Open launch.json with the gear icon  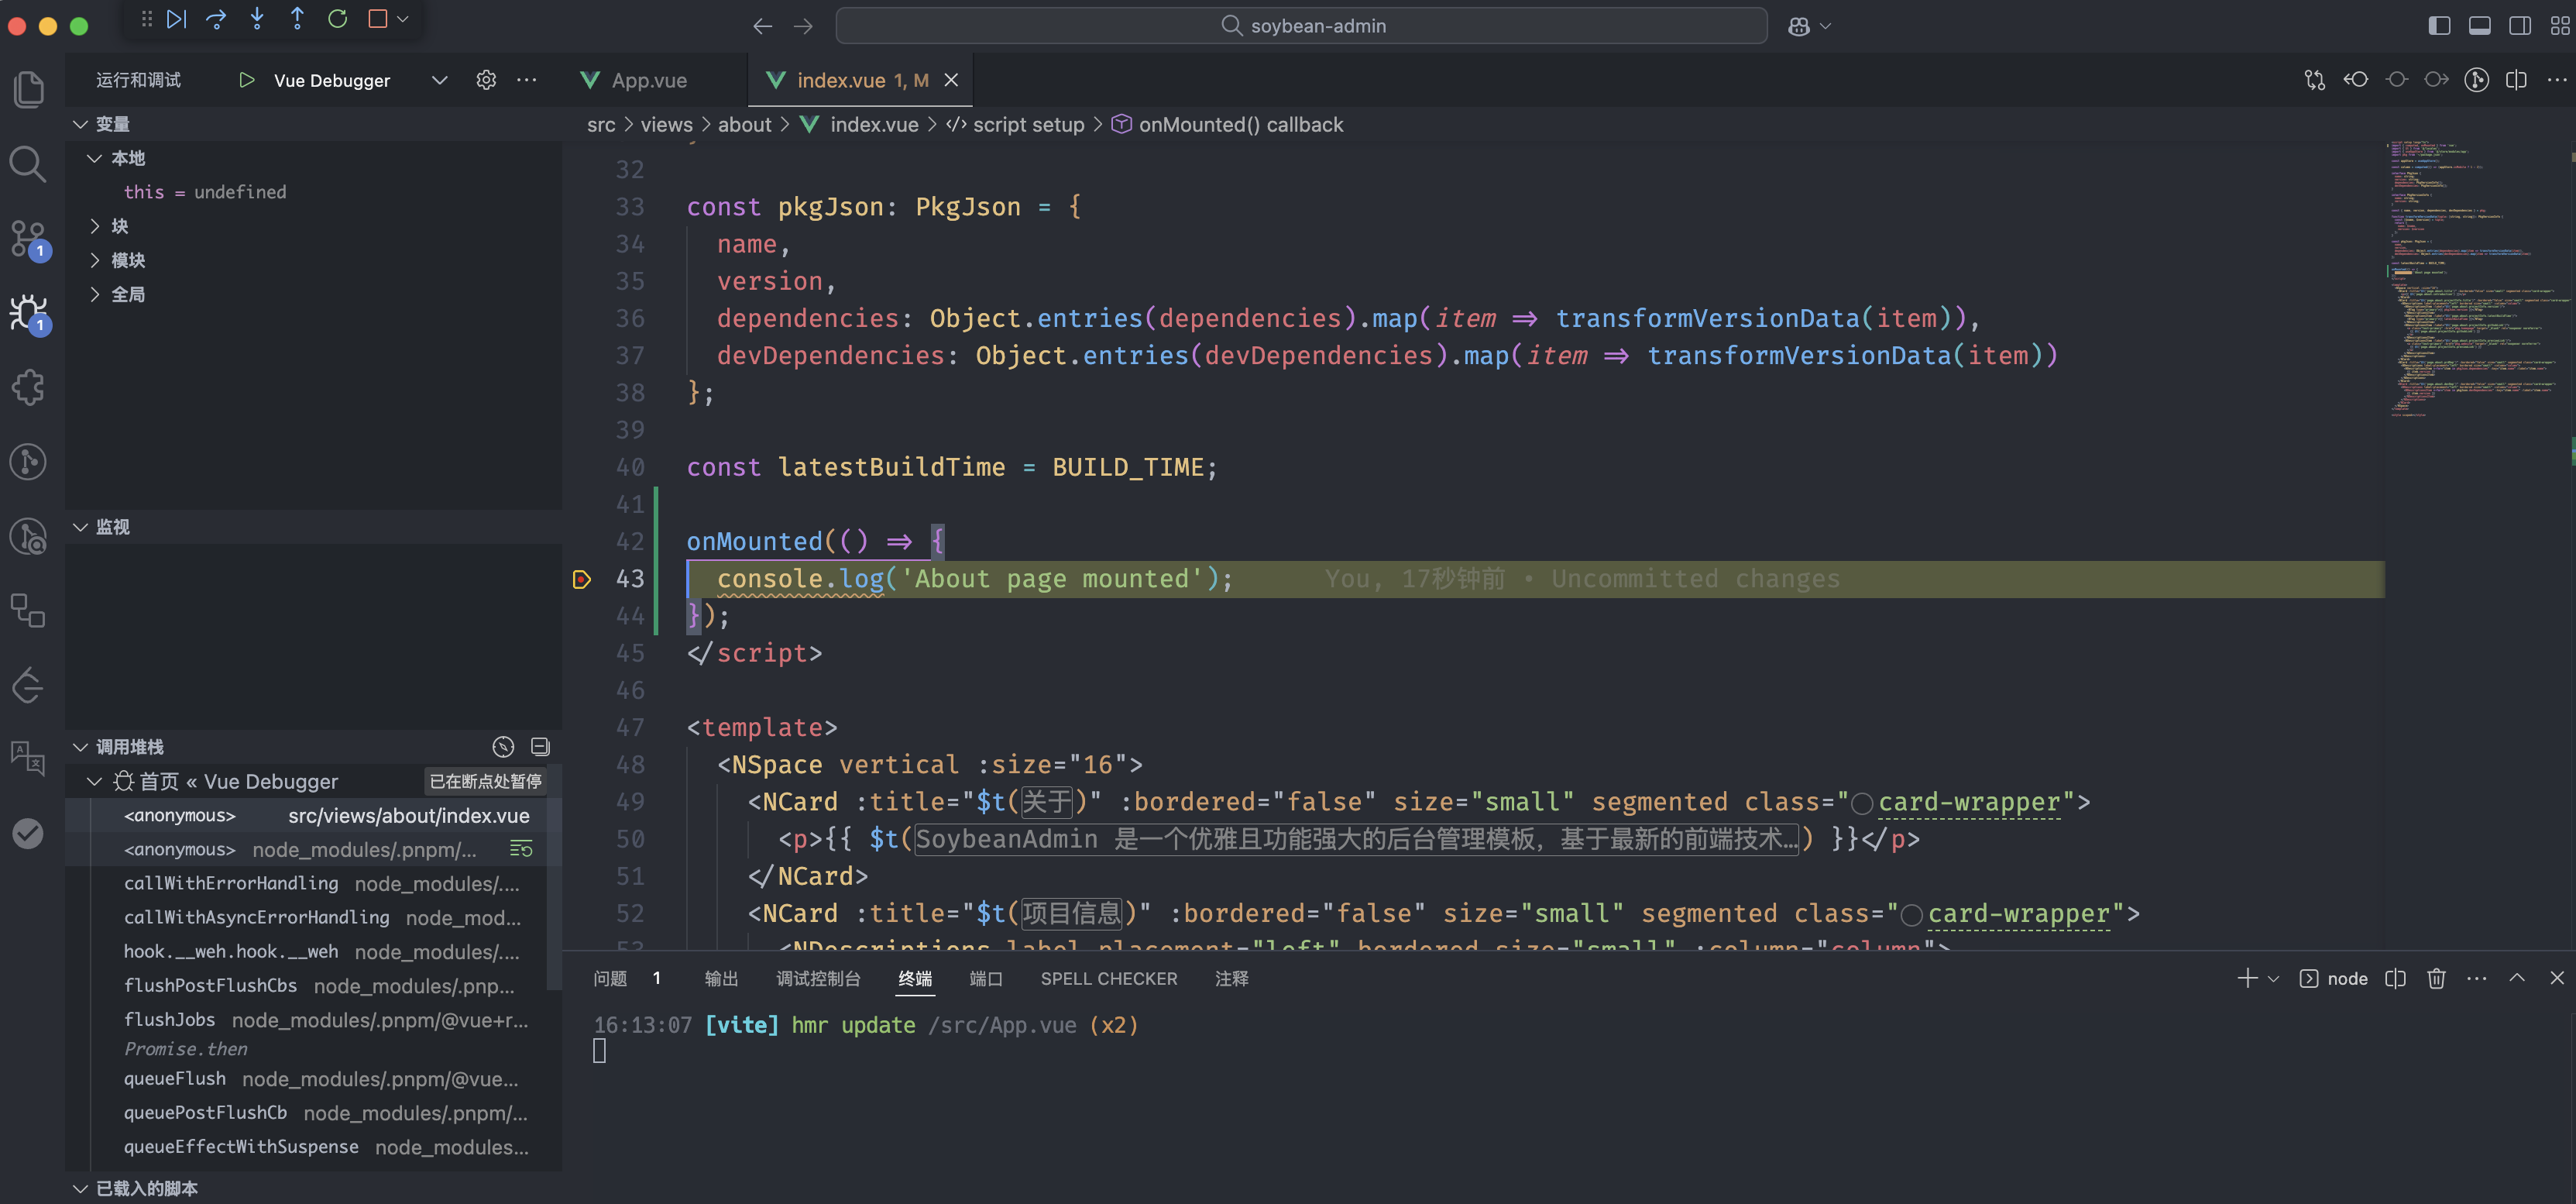point(486,80)
